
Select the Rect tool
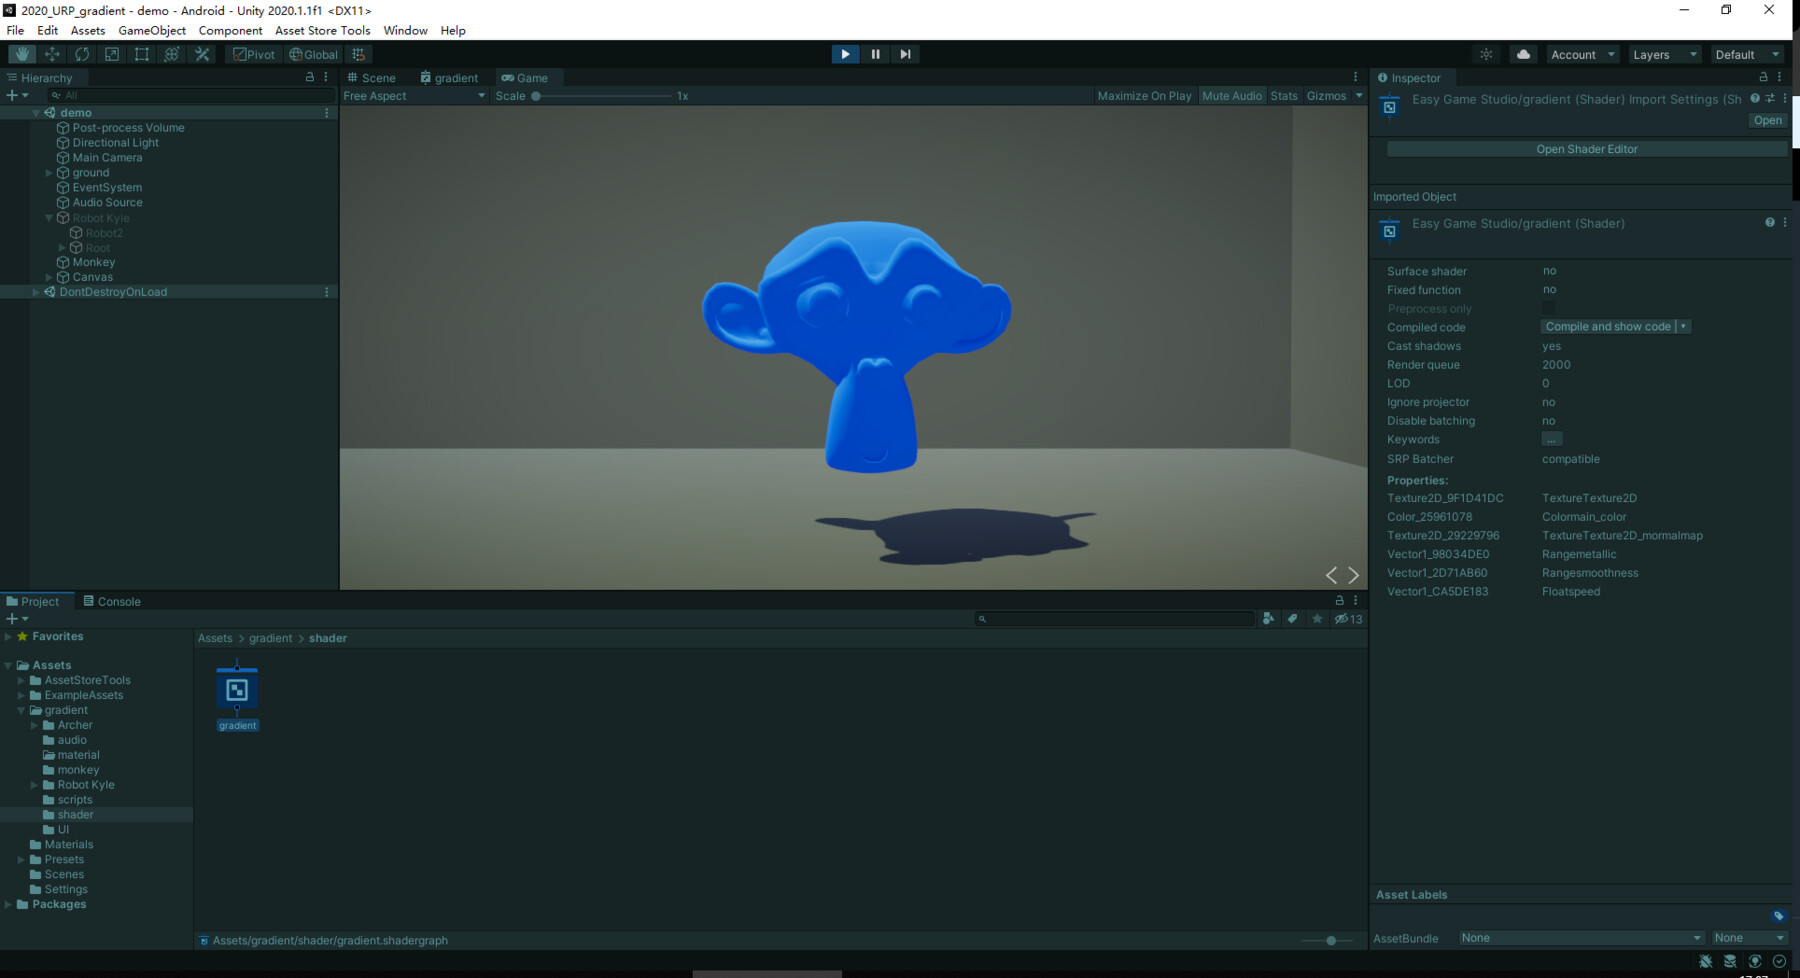tap(142, 54)
